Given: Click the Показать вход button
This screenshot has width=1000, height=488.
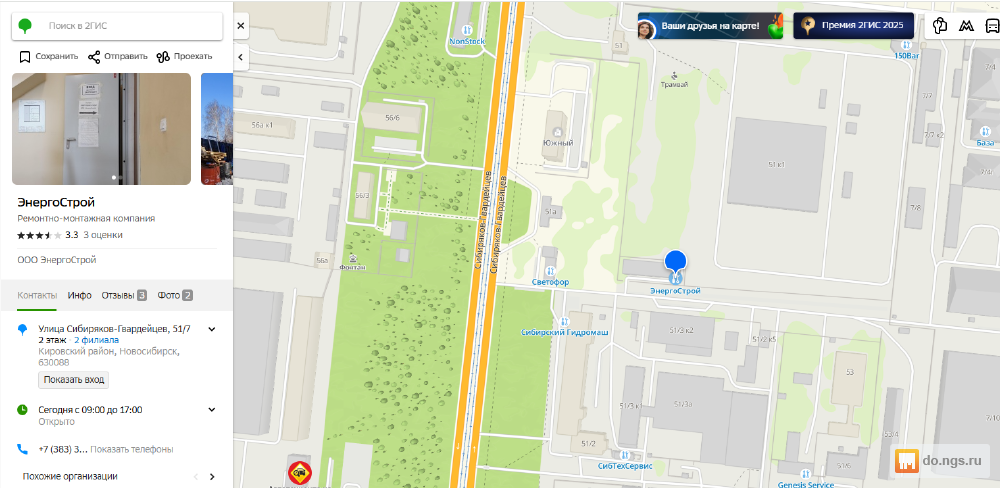Looking at the screenshot, I should click(x=73, y=380).
